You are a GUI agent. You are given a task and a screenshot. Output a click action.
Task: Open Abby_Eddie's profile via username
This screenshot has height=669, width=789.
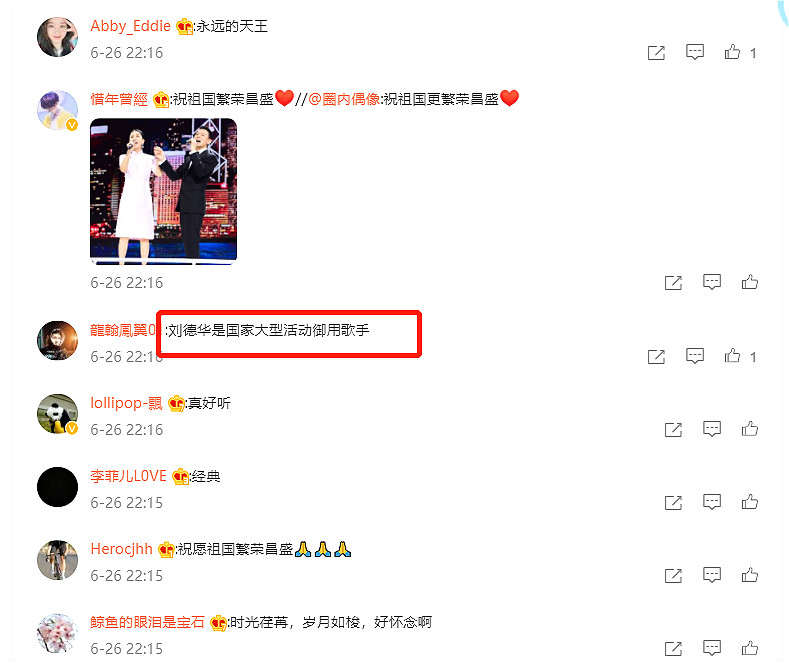tap(130, 26)
